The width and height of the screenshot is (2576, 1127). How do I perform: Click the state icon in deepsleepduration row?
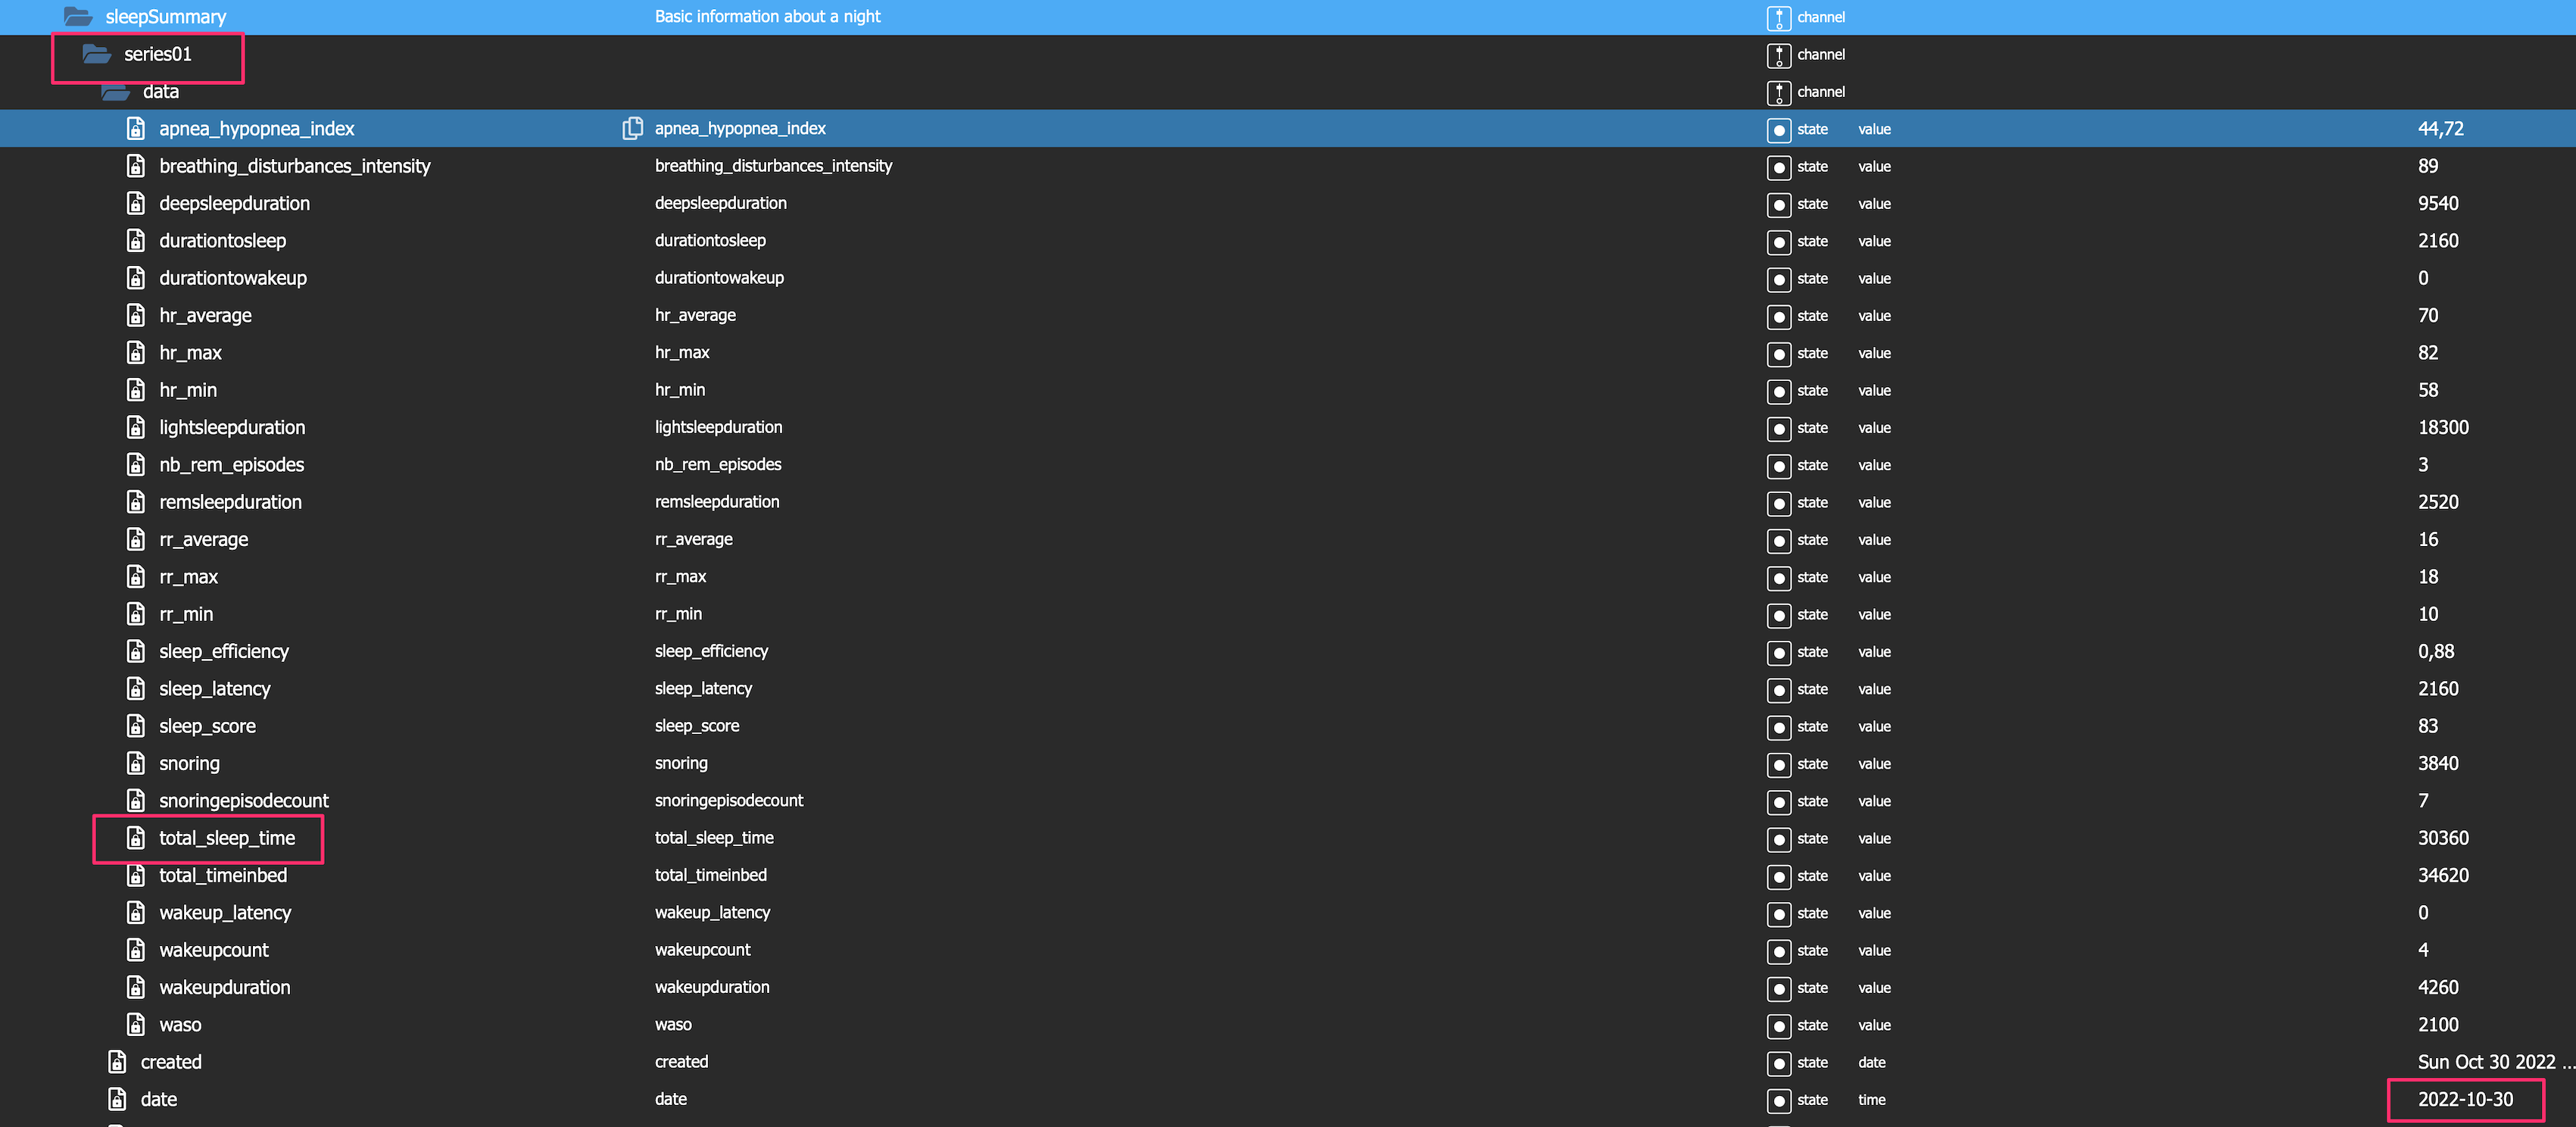tap(1778, 204)
